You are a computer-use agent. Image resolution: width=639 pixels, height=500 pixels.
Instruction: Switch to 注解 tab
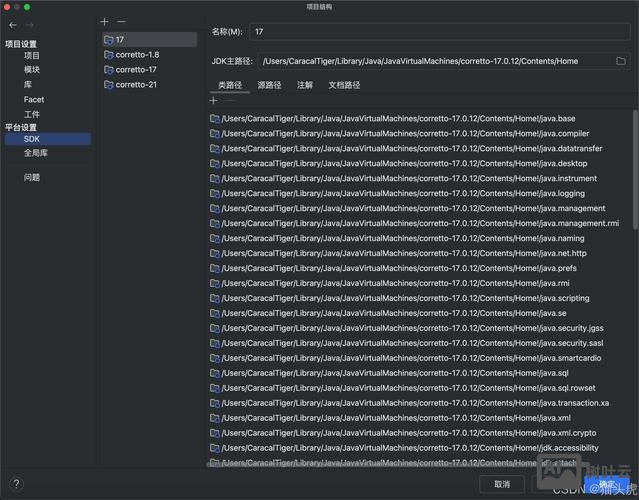[305, 85]
